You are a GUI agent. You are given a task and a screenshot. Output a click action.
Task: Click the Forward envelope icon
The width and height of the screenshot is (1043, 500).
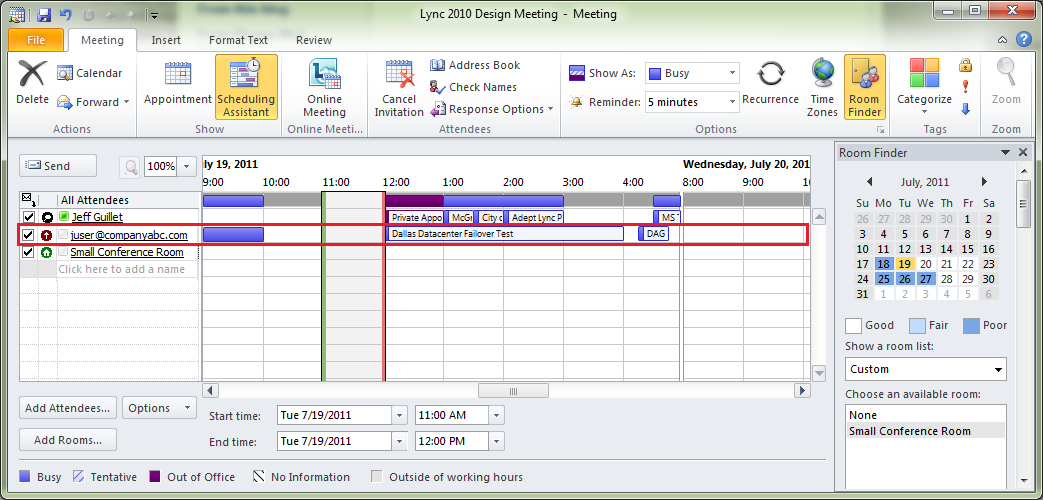65,102
